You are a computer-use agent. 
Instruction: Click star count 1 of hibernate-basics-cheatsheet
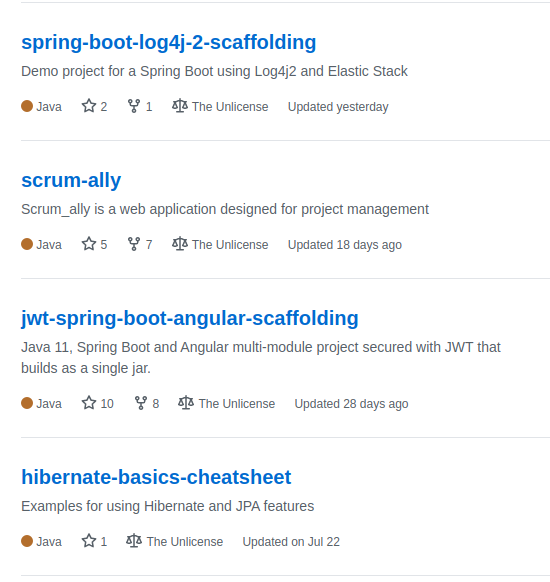tap(104, 542)
